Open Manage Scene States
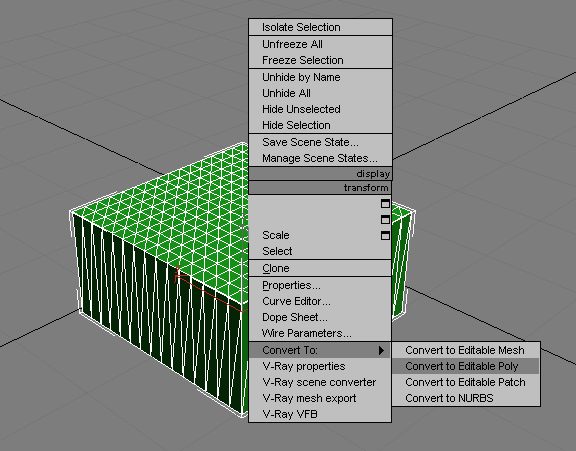The height and width of the screenshot is (451, 576). [x=320, y=158]
